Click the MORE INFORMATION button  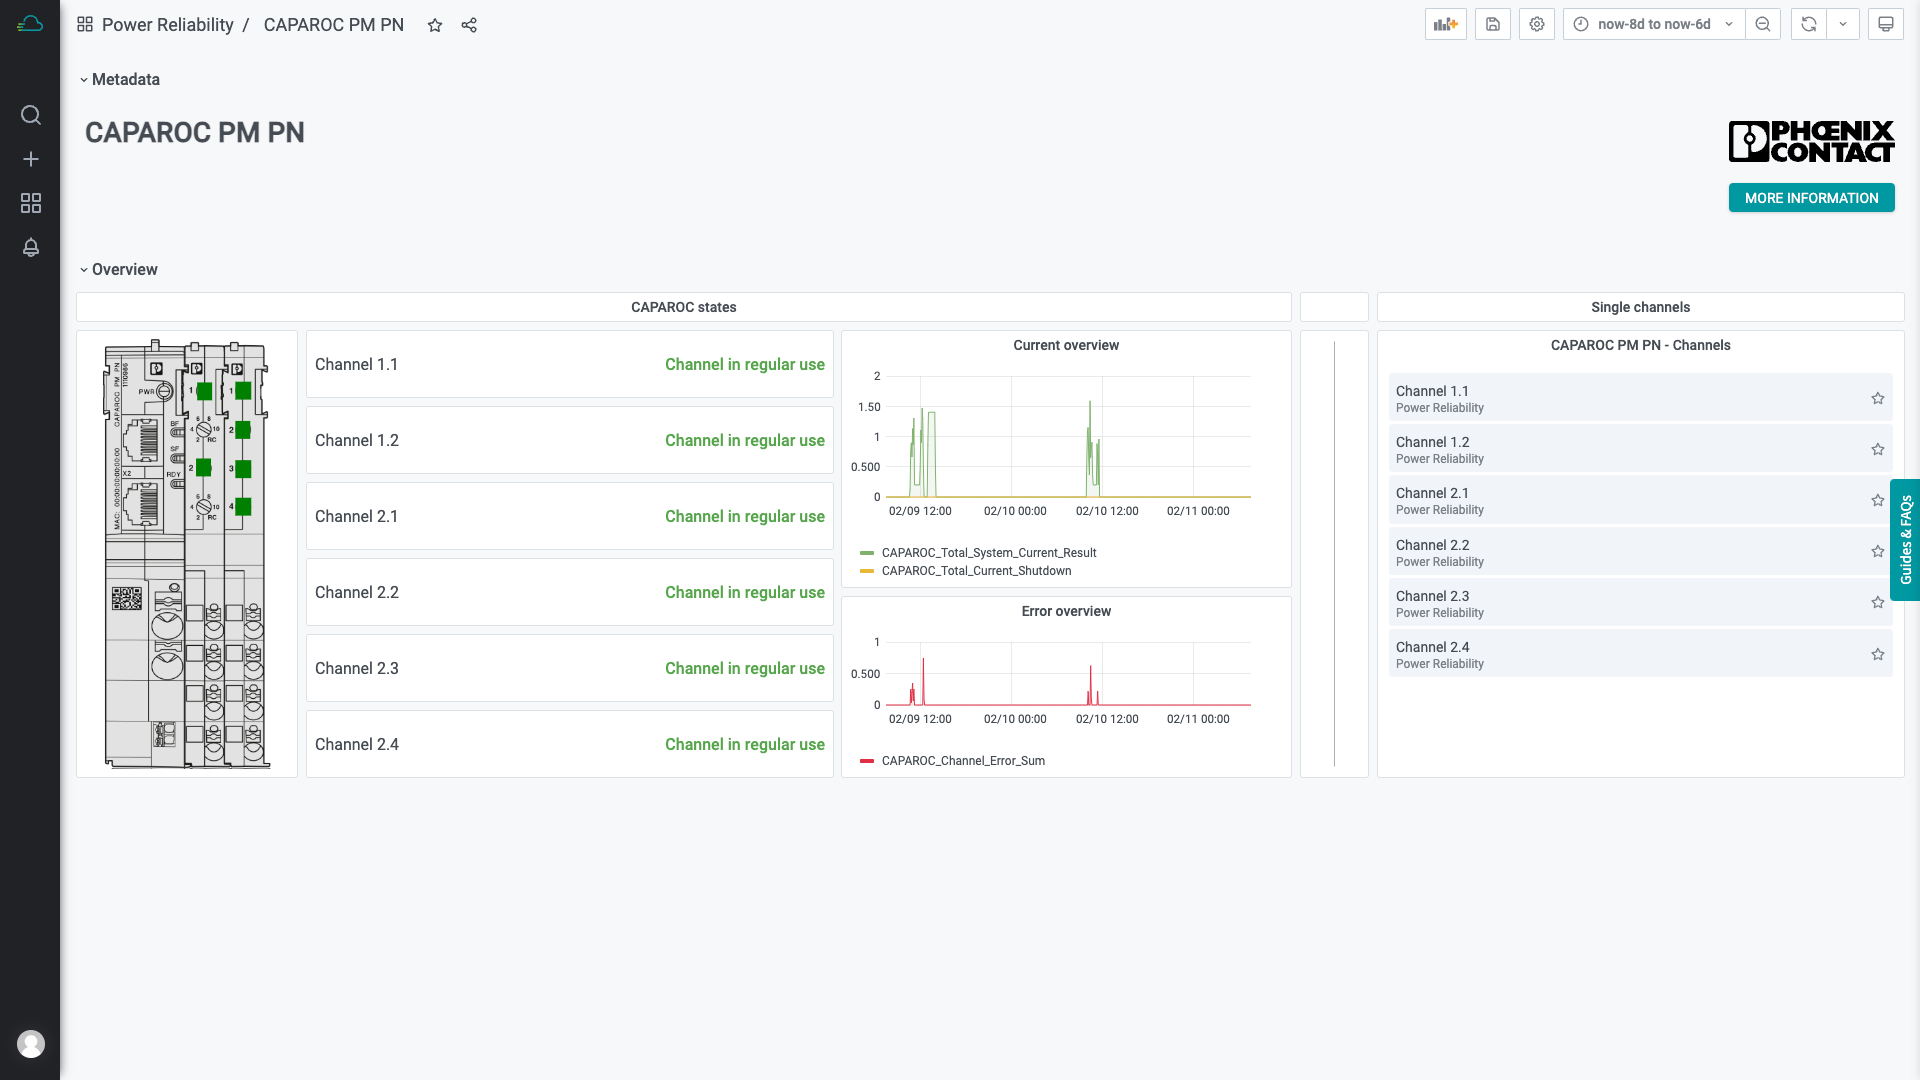1811,198
